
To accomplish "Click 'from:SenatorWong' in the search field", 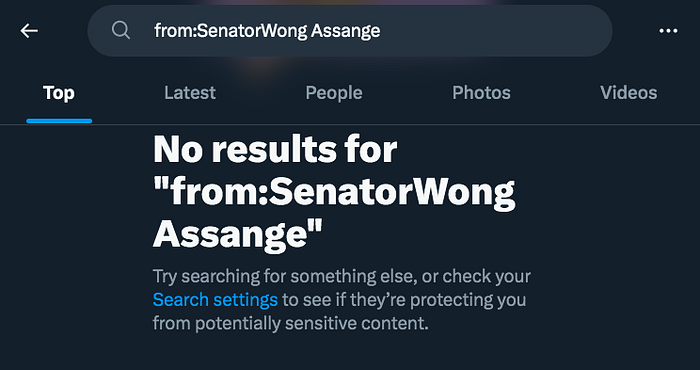I will (231, 31).
